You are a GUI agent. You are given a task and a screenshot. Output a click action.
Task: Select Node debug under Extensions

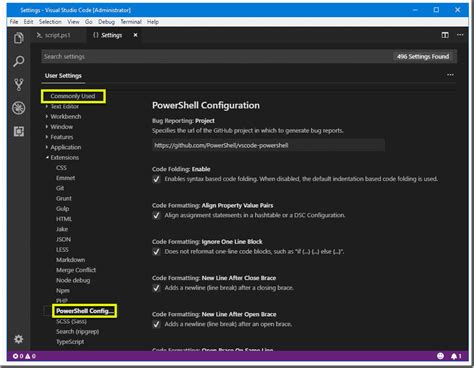tap(73, 280)
